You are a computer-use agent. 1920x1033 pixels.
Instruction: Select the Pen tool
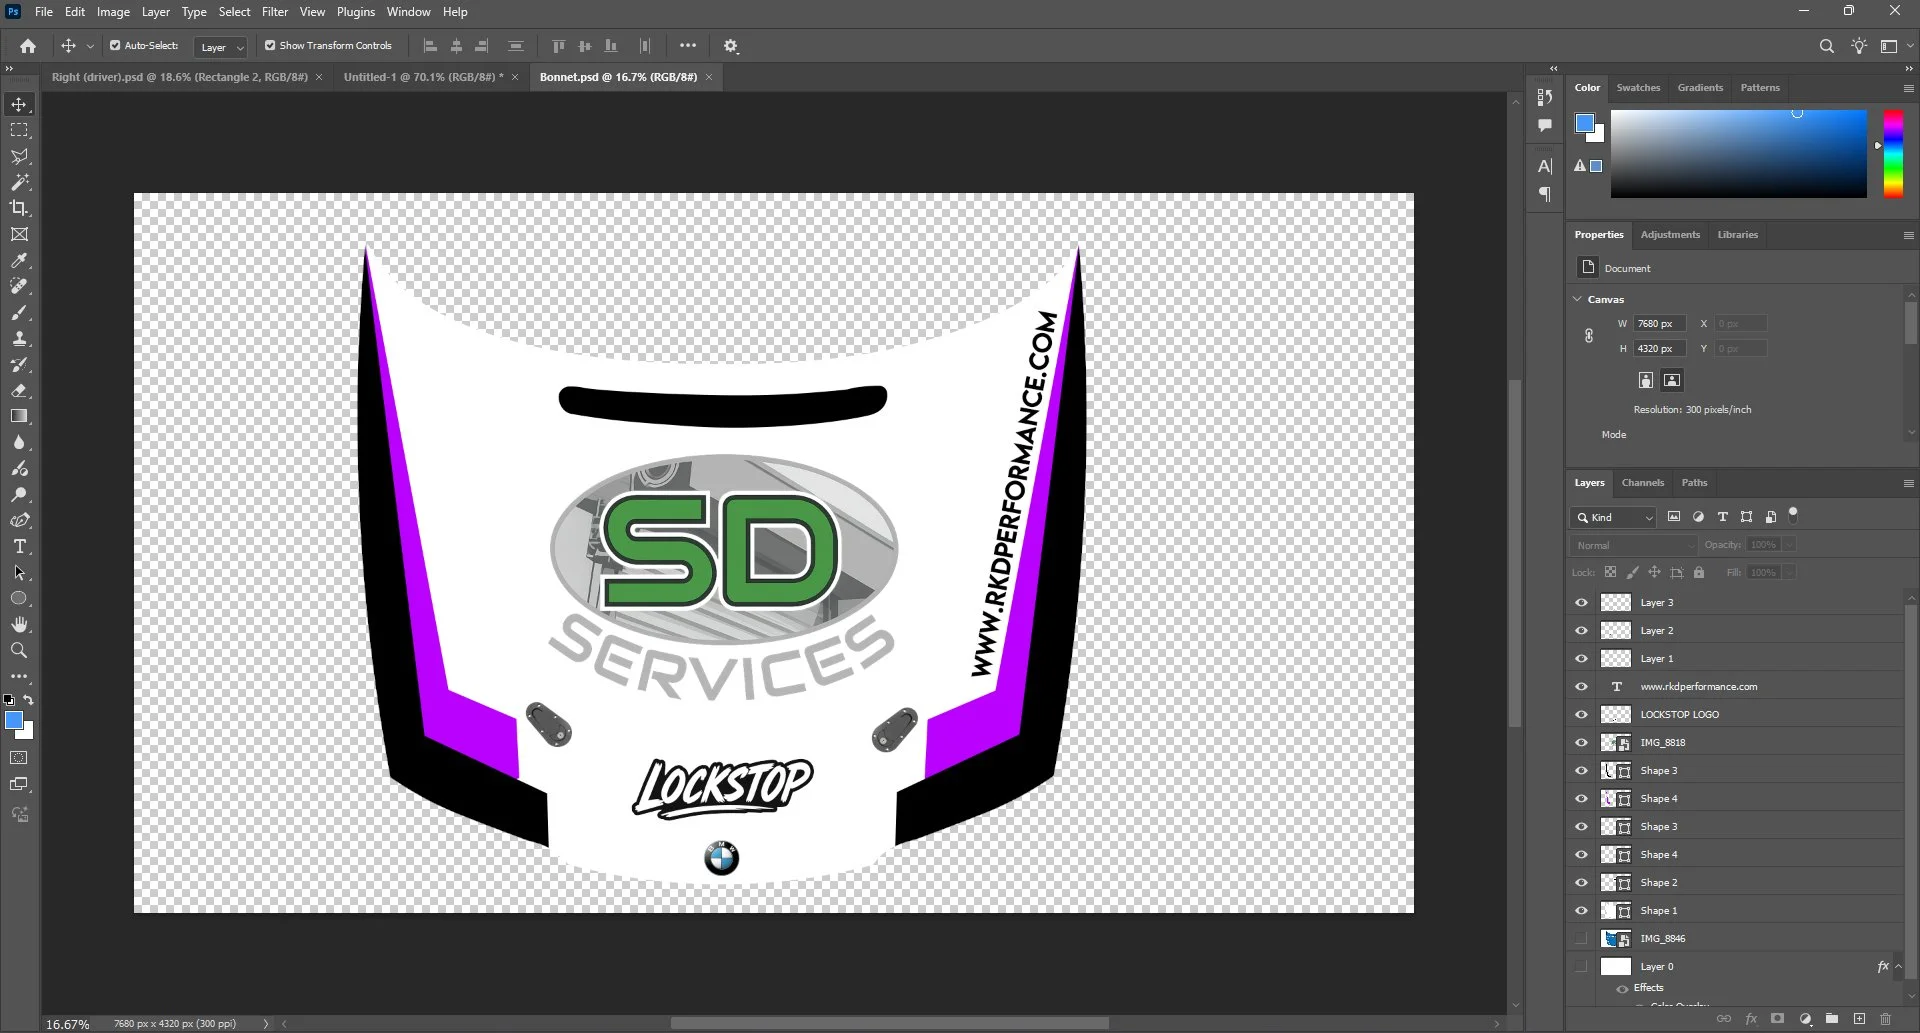tap(19, 521)
